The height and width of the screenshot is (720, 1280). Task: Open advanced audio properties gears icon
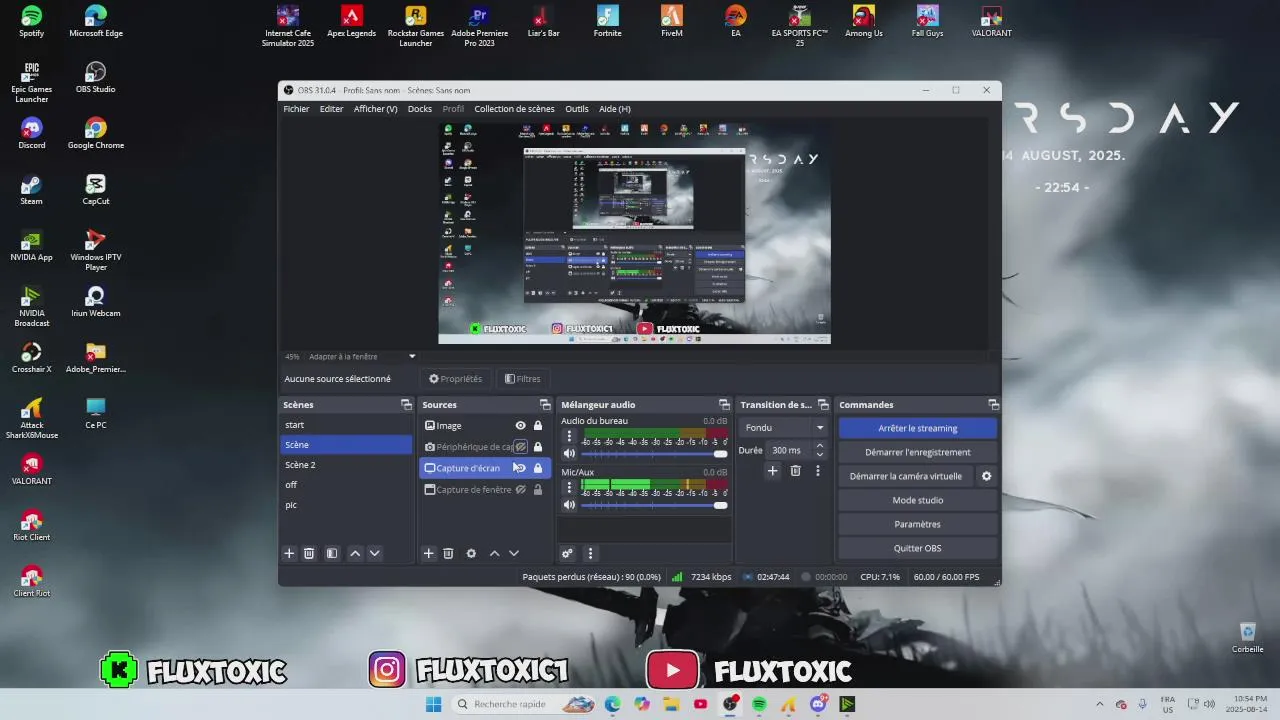point(567,553)
